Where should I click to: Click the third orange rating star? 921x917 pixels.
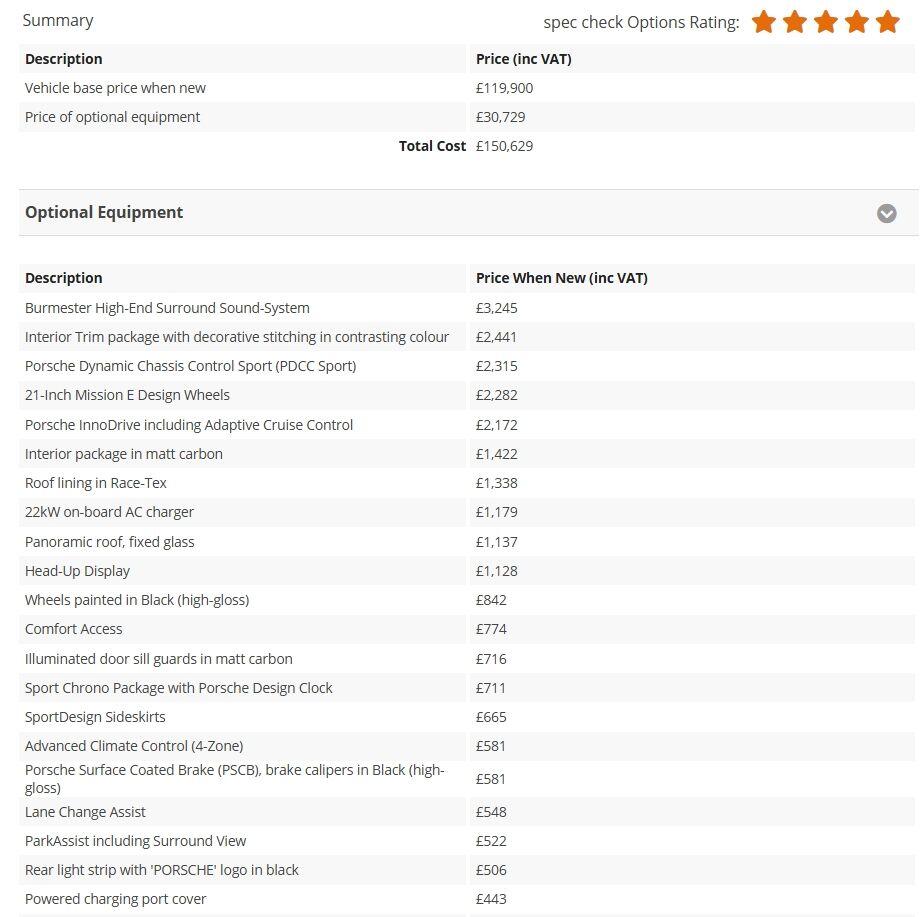[826, 22]
